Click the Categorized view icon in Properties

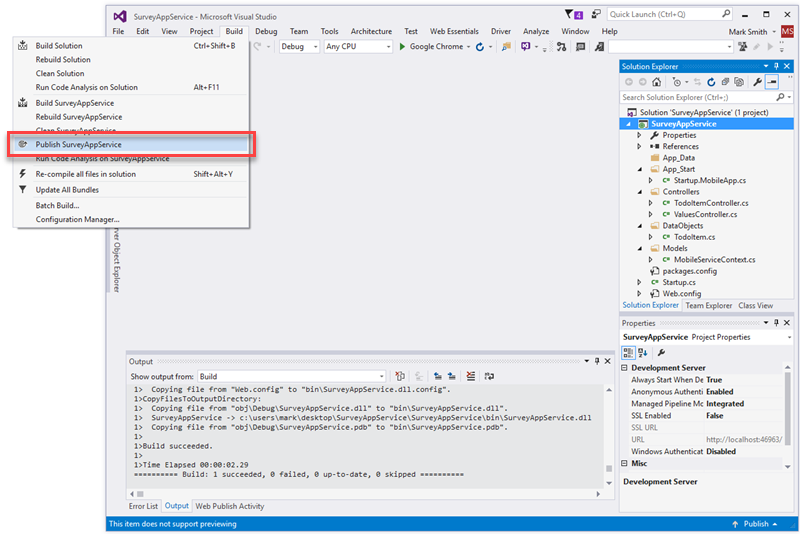[628, 352]
